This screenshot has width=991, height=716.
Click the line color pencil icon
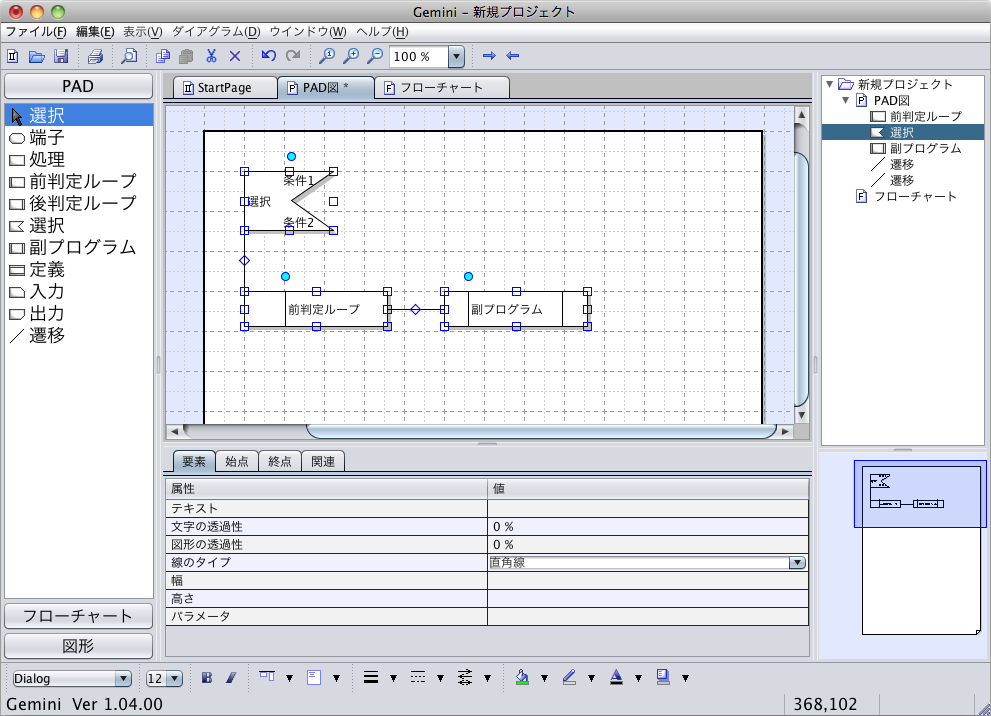coord(569,677)
